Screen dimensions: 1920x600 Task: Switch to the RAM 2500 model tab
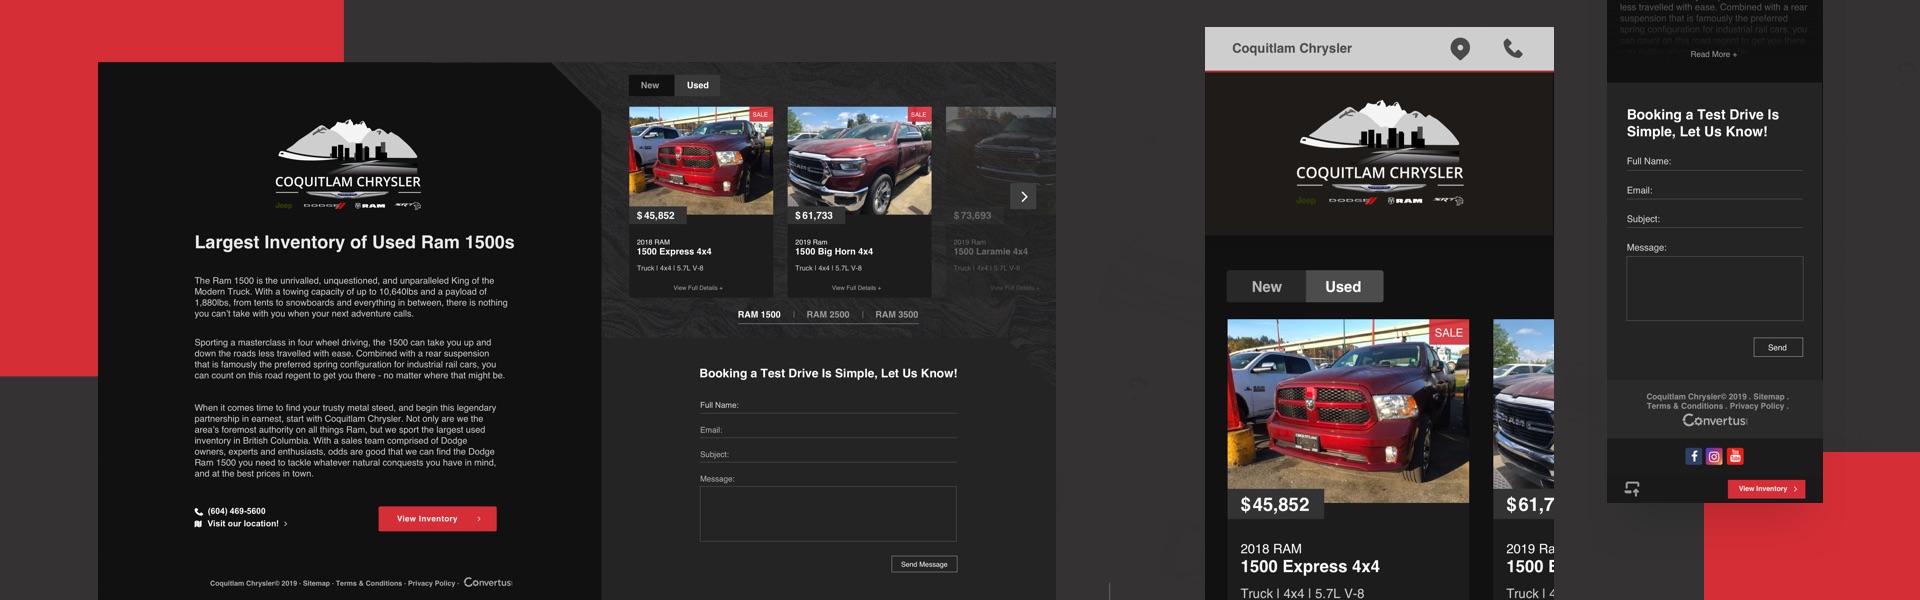click(828, 315)
